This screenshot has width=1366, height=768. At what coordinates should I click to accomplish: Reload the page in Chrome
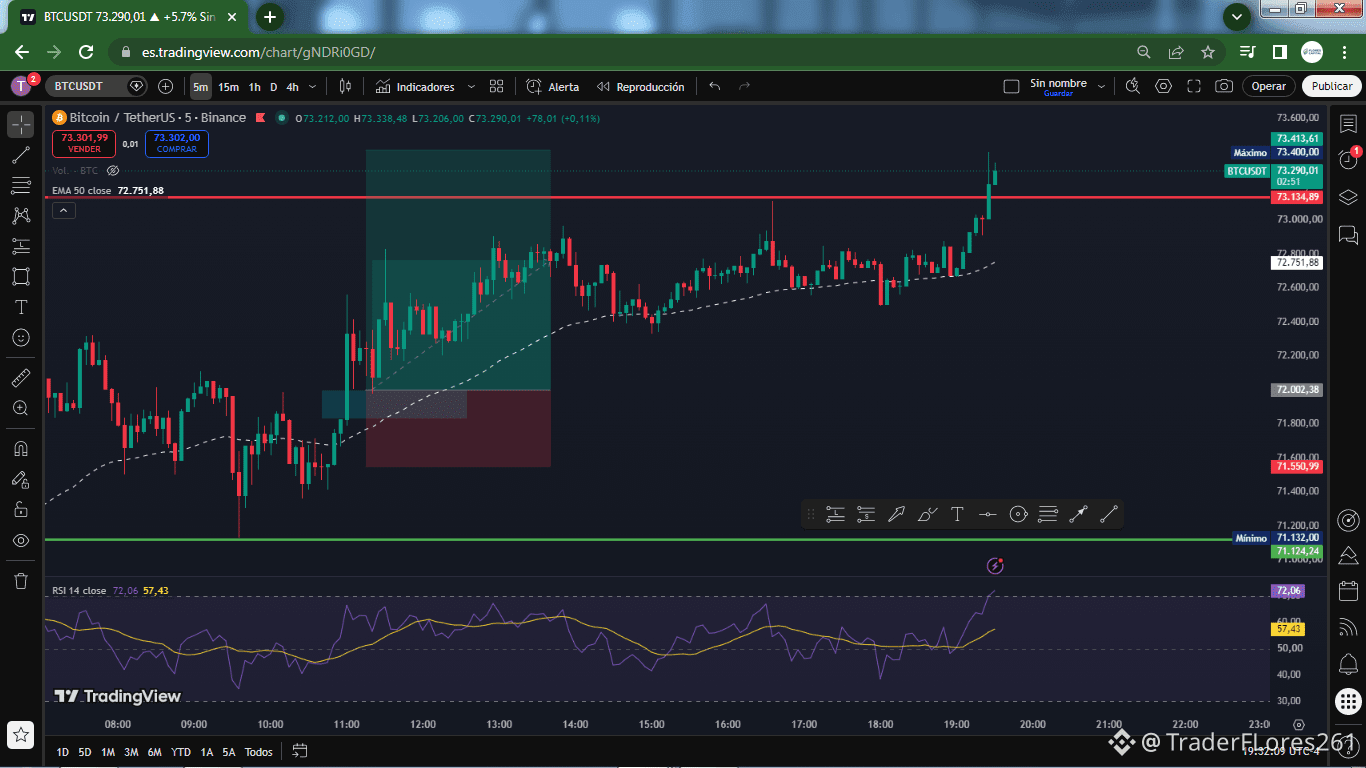tap(86, 52)
